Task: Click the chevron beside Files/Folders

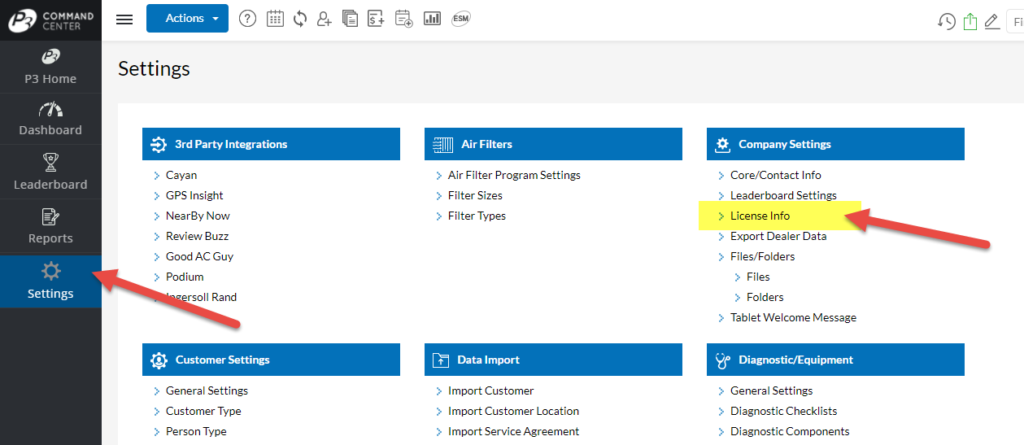Action: pyautogui.click(x=721, y=257)
